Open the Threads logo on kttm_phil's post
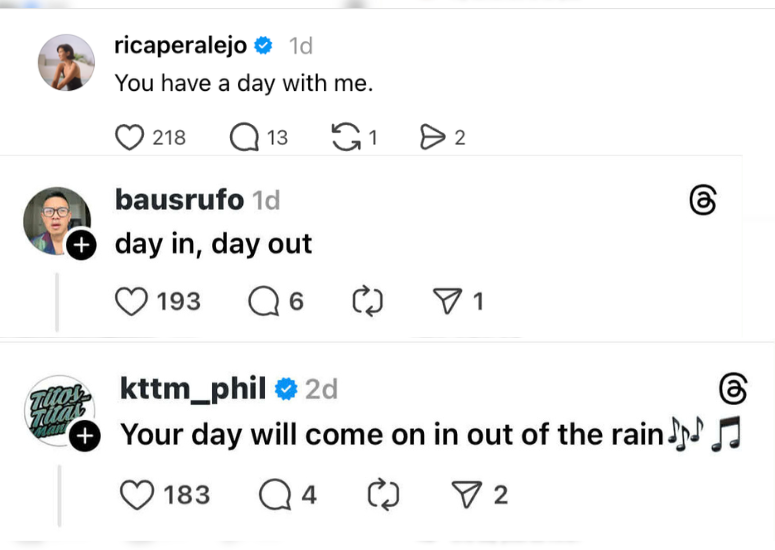The width and height of the screenshot is (775, 550). tap(732, 388)
